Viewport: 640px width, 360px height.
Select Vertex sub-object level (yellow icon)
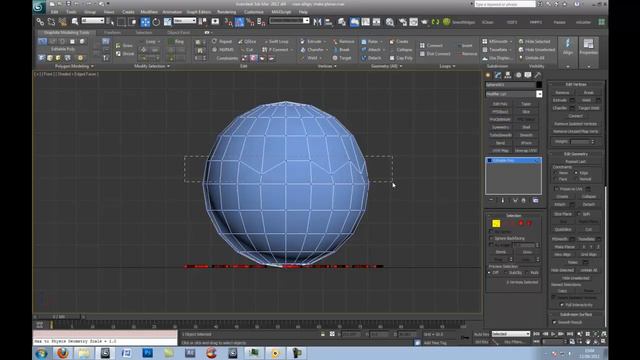pos(496,223)
